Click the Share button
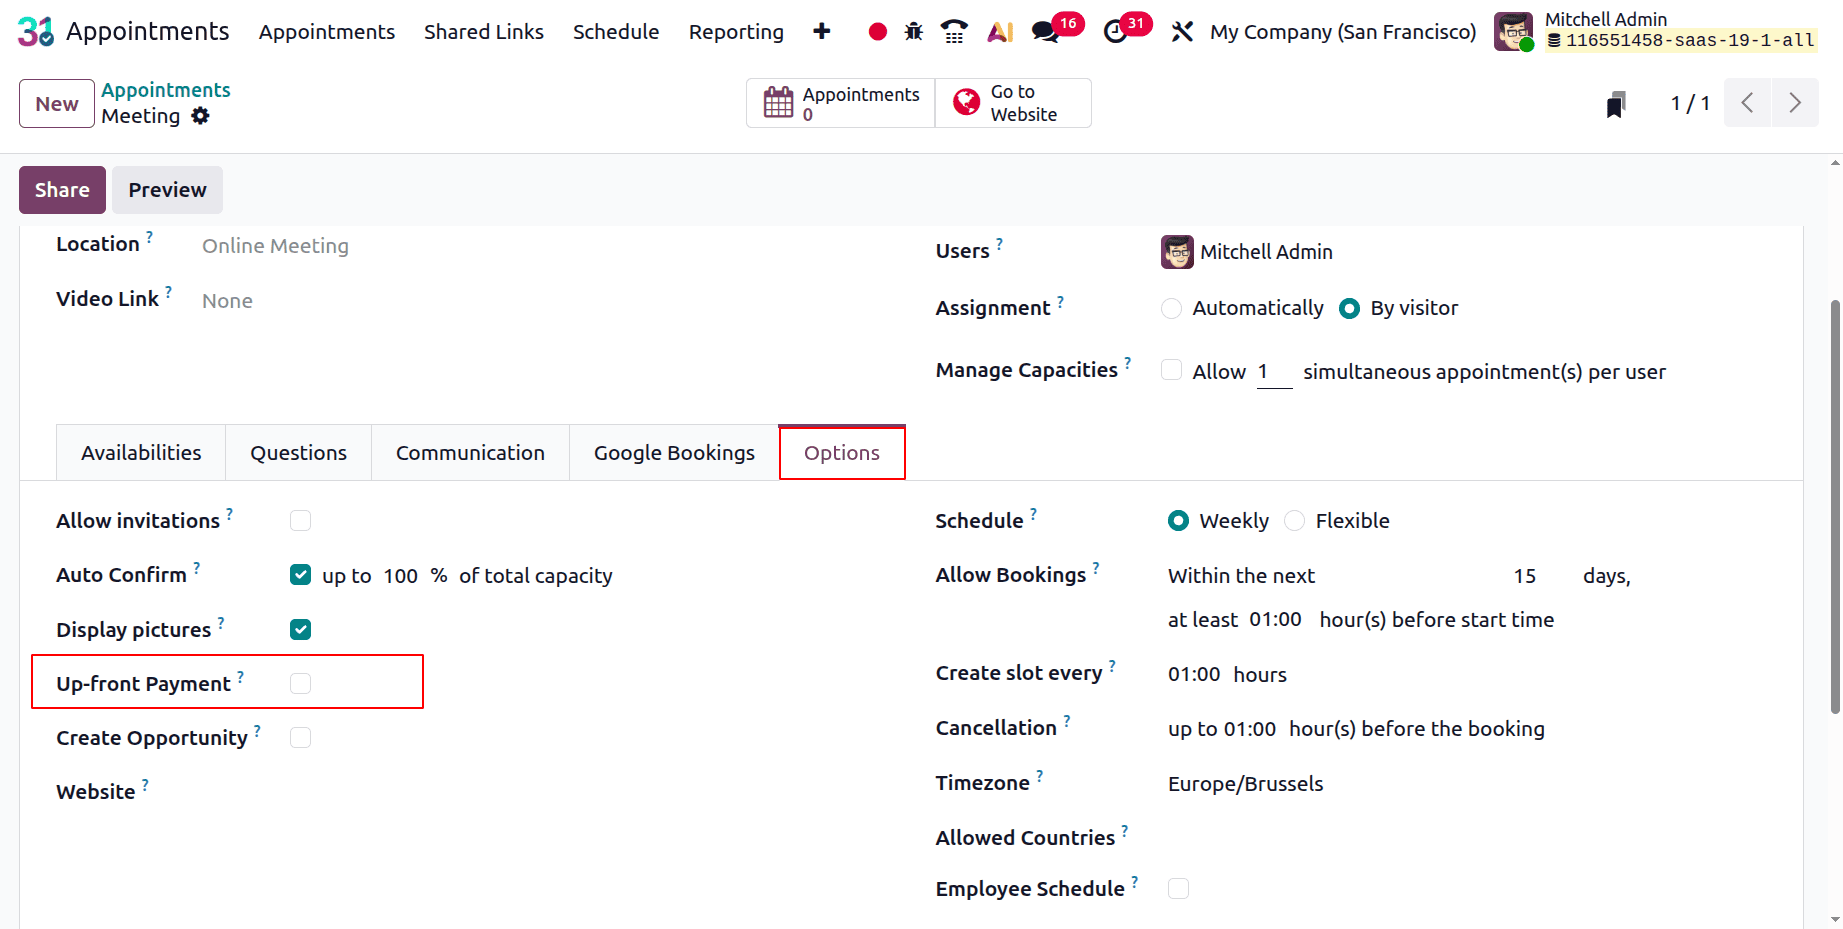 (x=62, y=190)
